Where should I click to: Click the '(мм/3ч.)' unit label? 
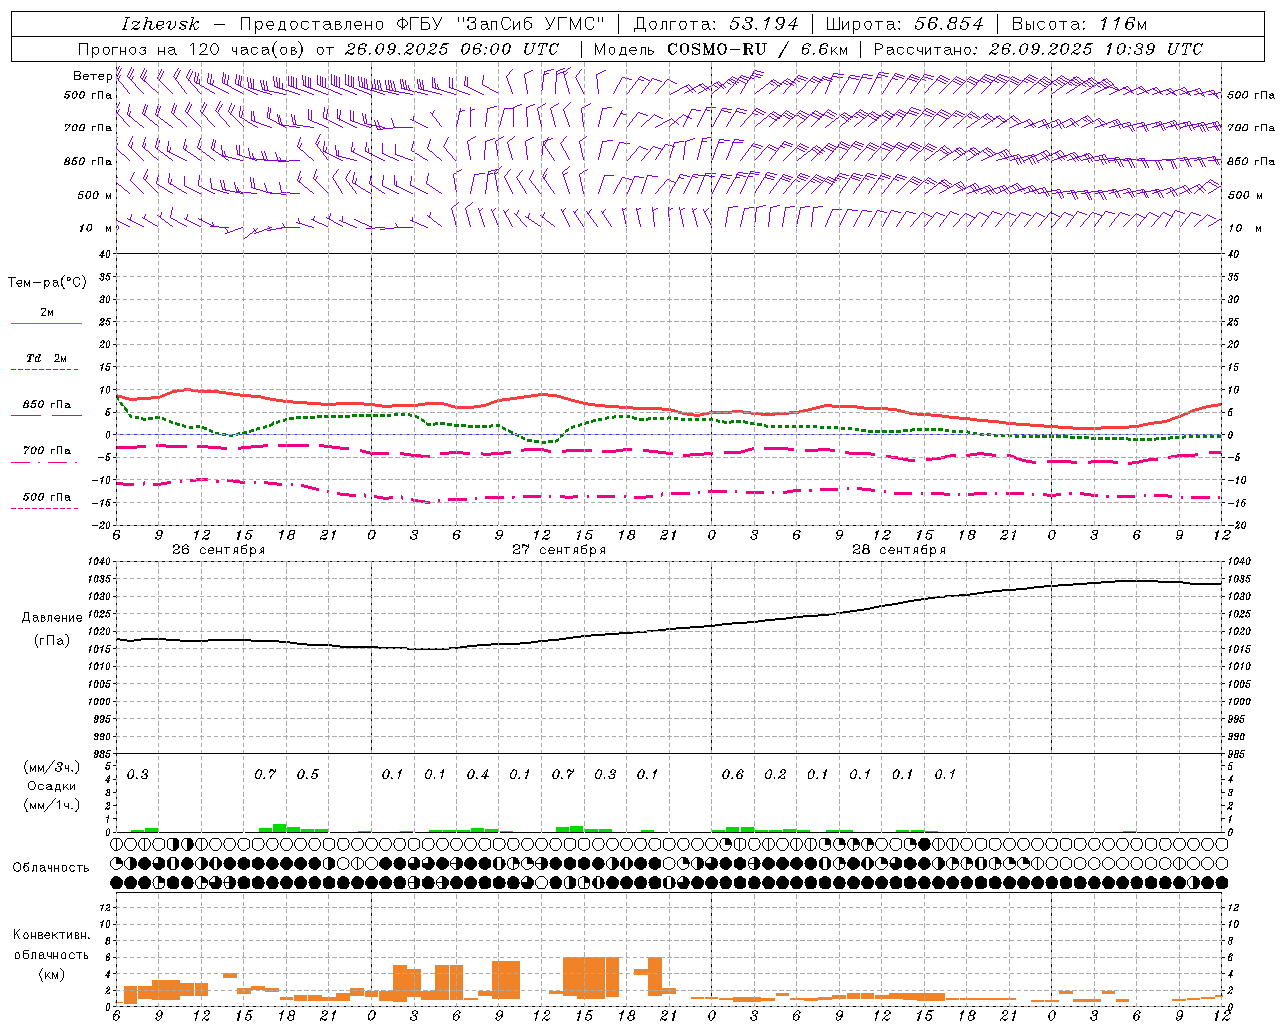coord(52,767)
